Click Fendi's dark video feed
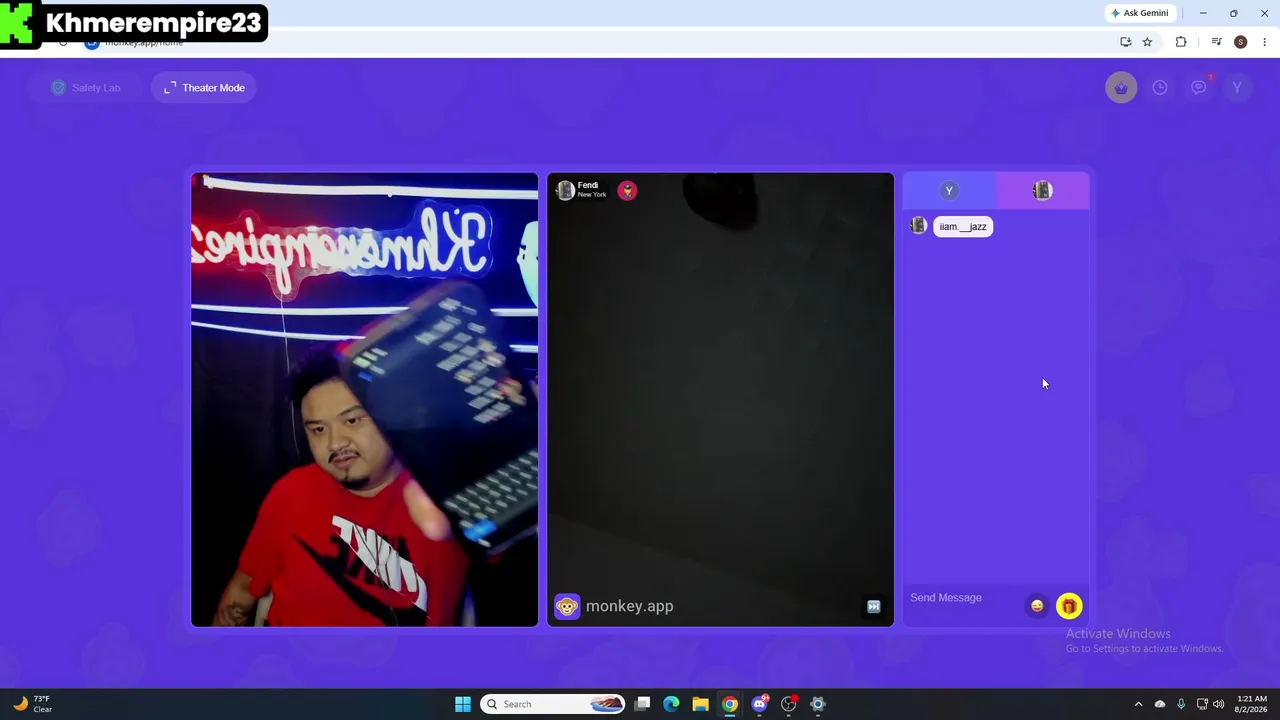 click(720, 400)
